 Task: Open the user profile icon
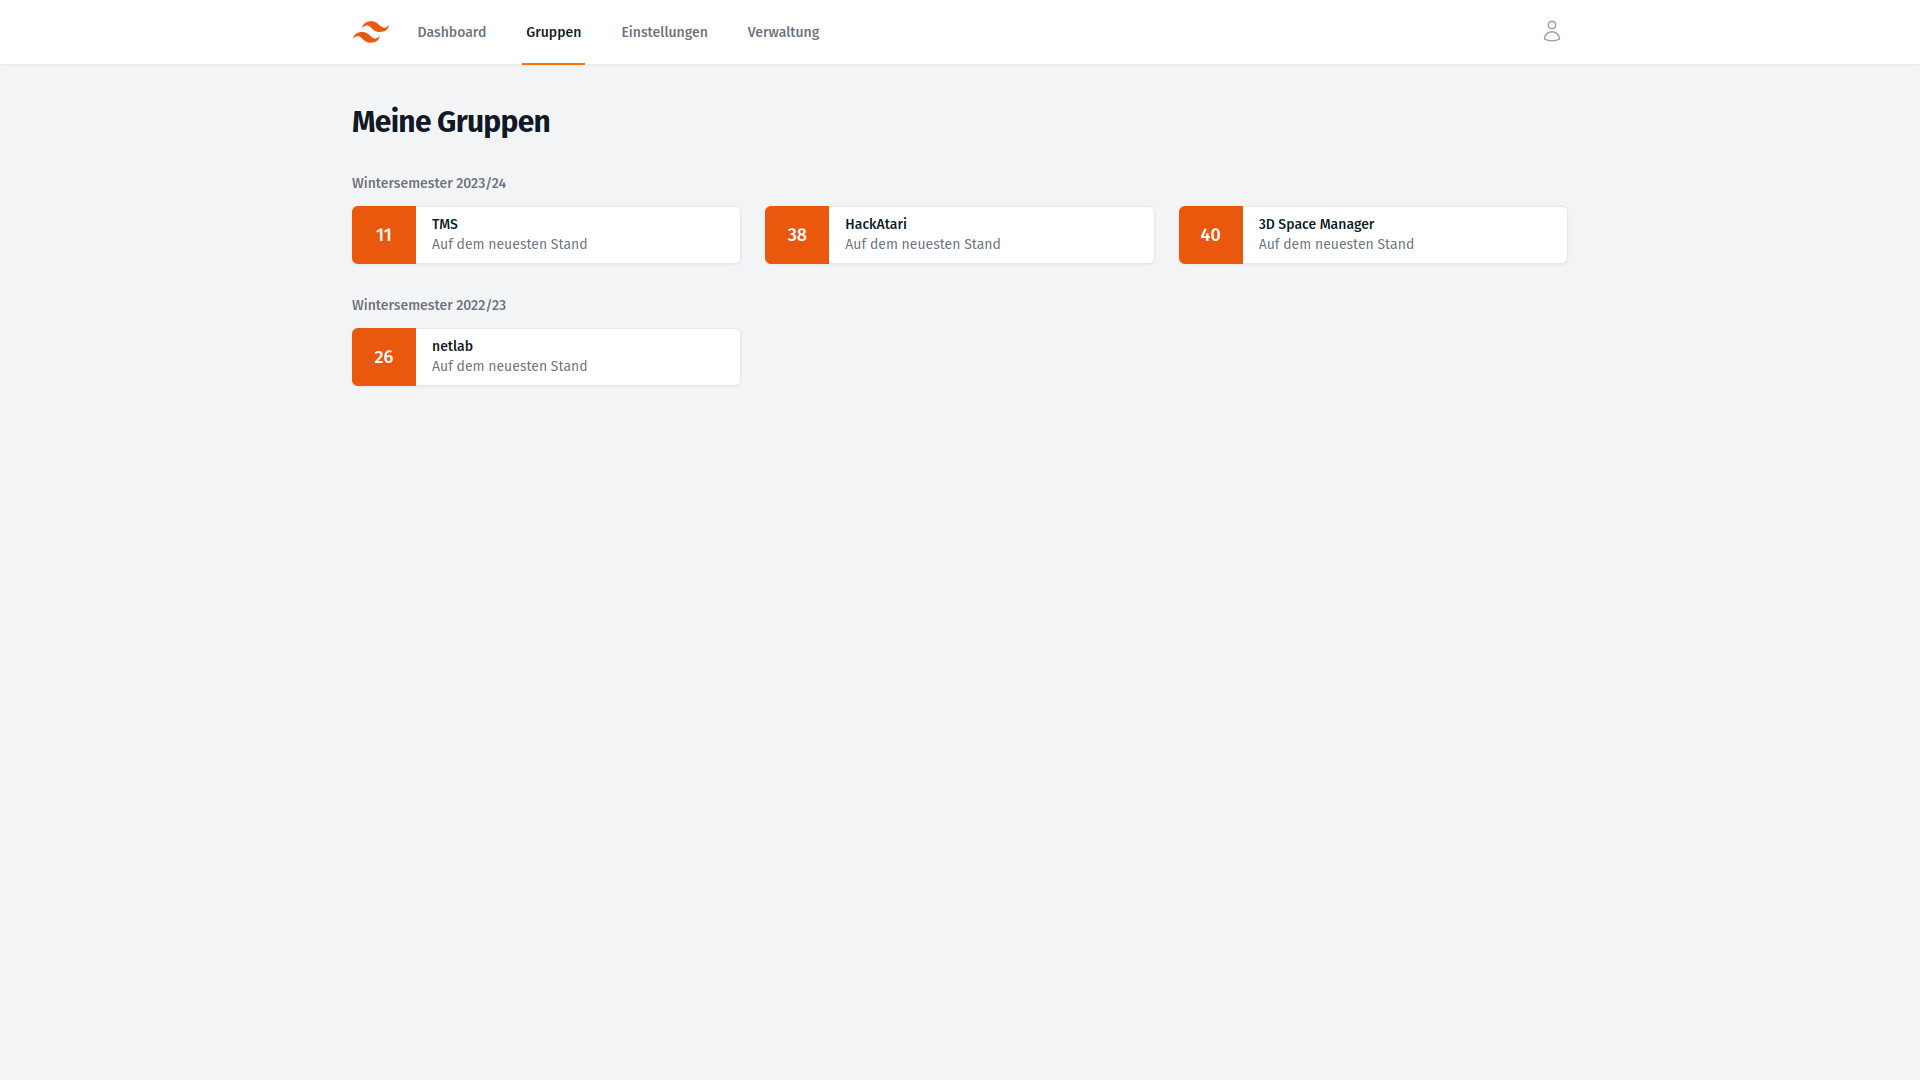(1551, 32)
